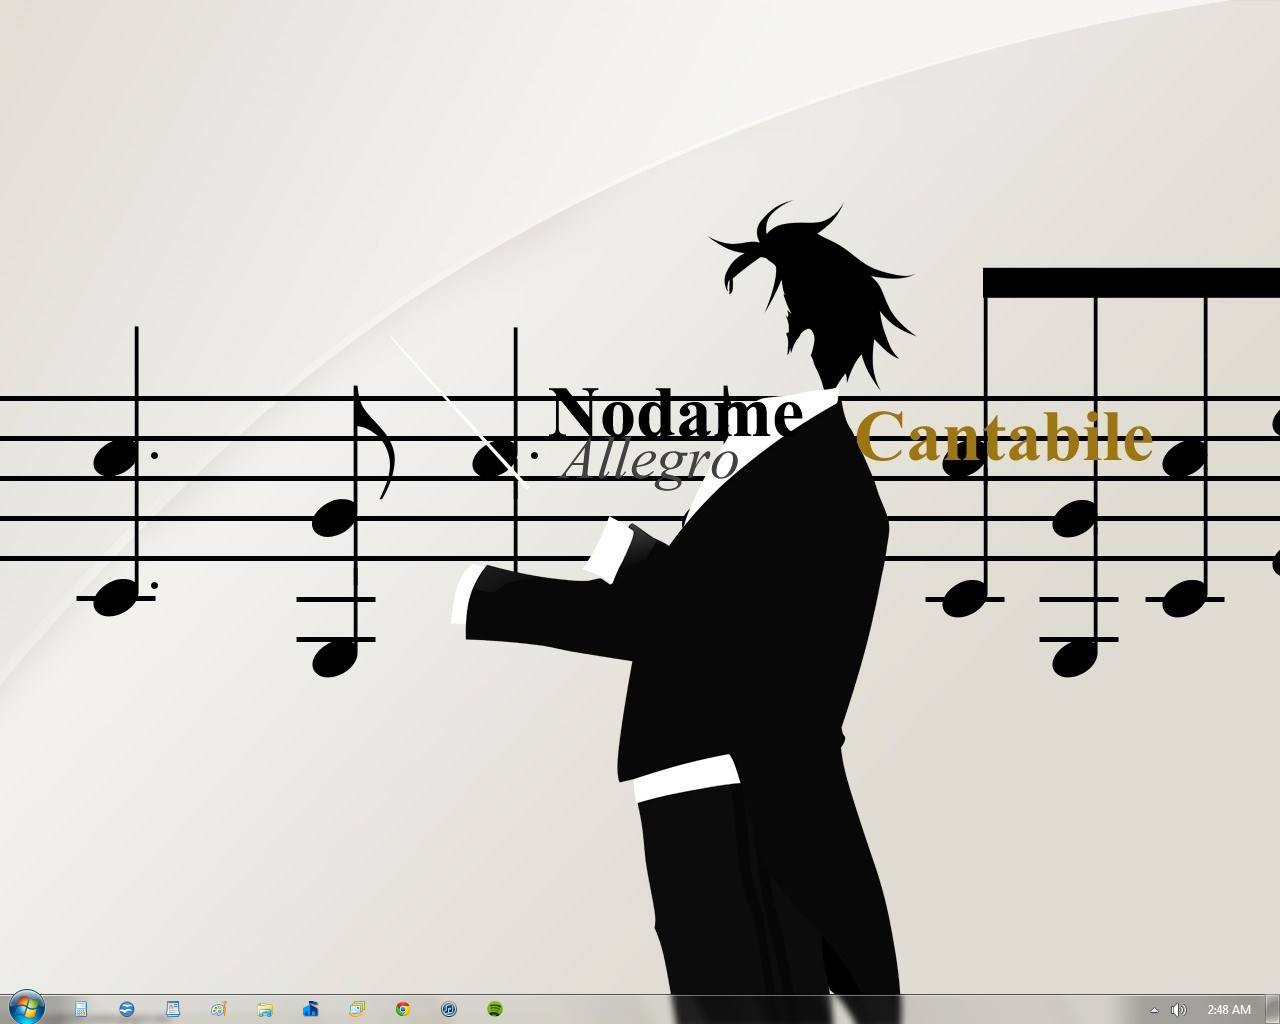Open the Windows Start menu
This screenshot has width=1280, height=1024.
26,1008
